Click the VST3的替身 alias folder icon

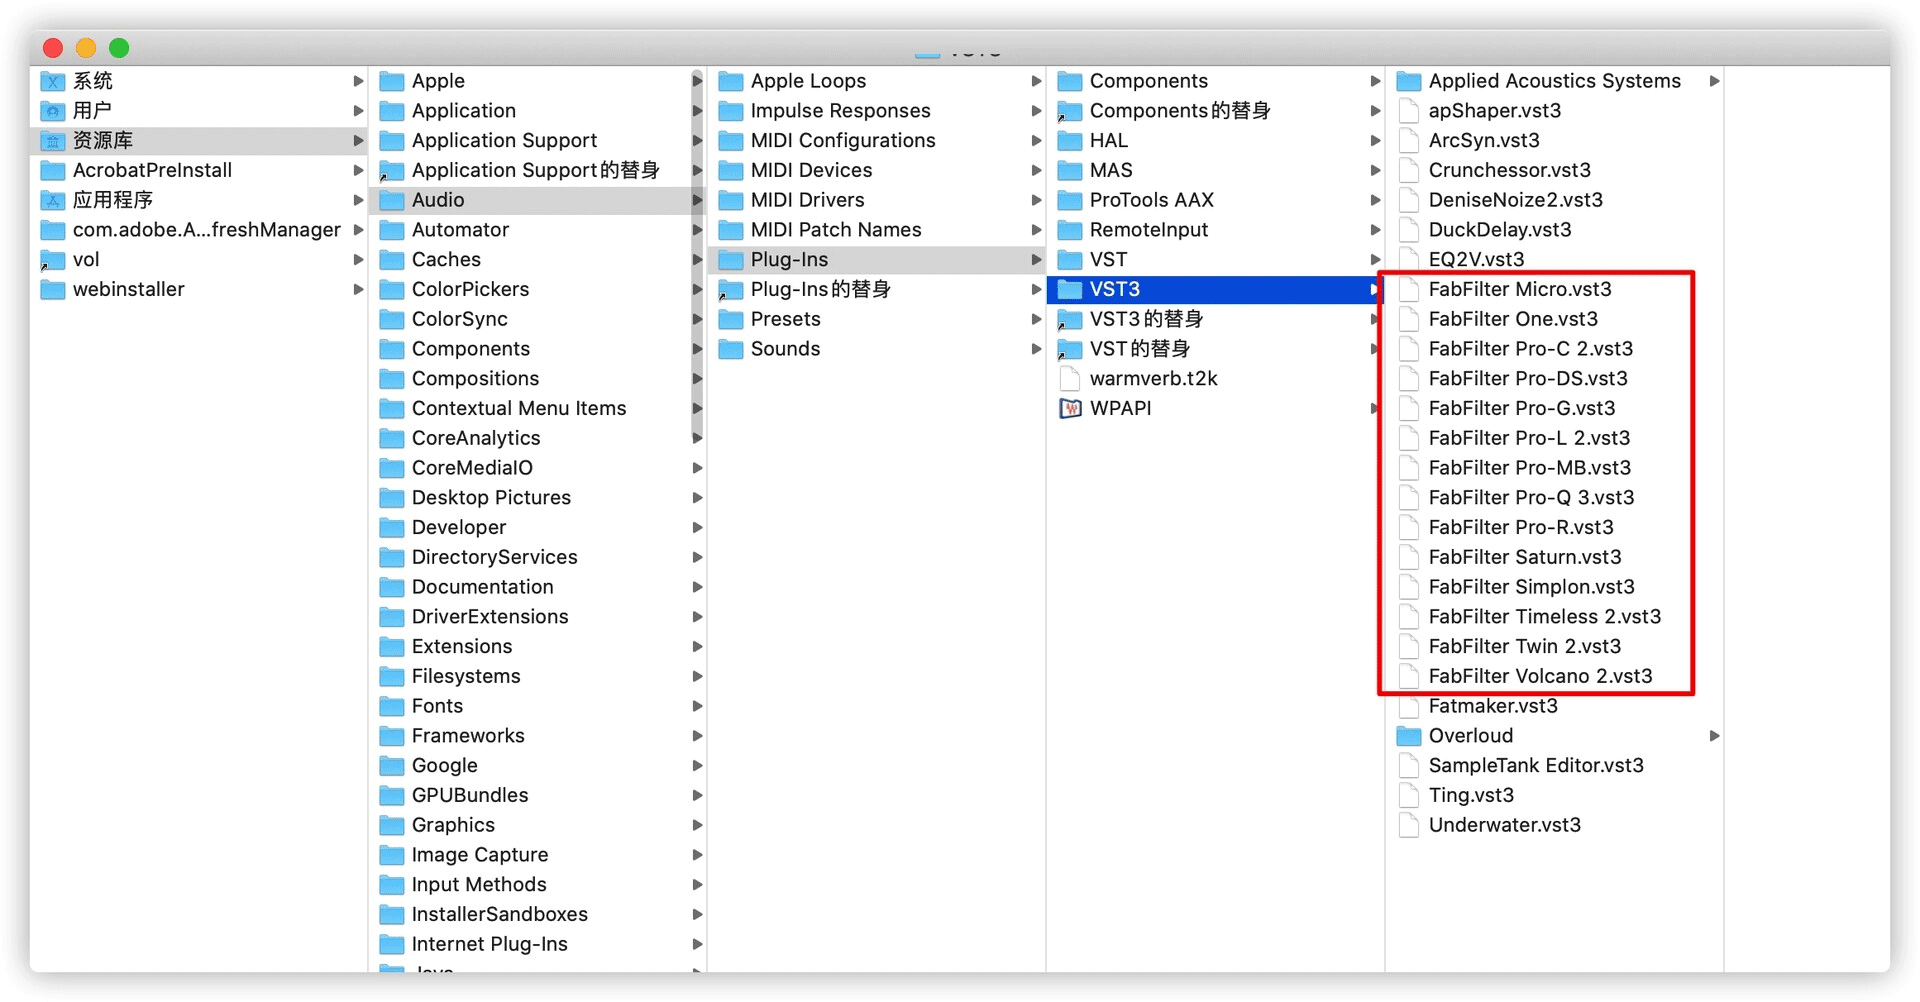click(x=1070, y=320)
